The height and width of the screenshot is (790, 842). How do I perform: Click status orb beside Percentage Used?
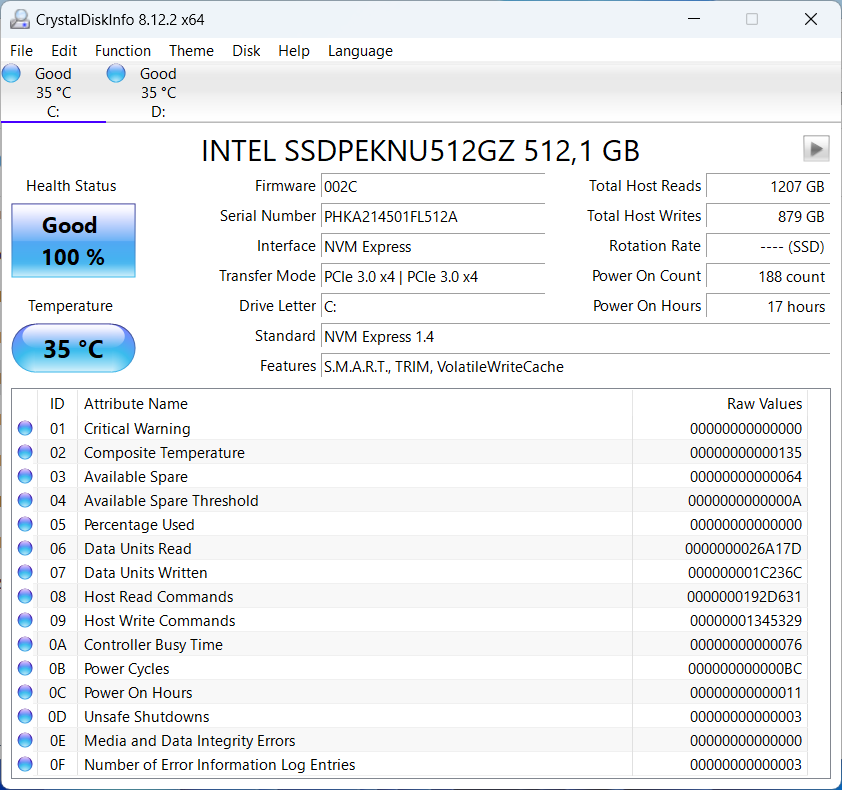tap(25, 525)
